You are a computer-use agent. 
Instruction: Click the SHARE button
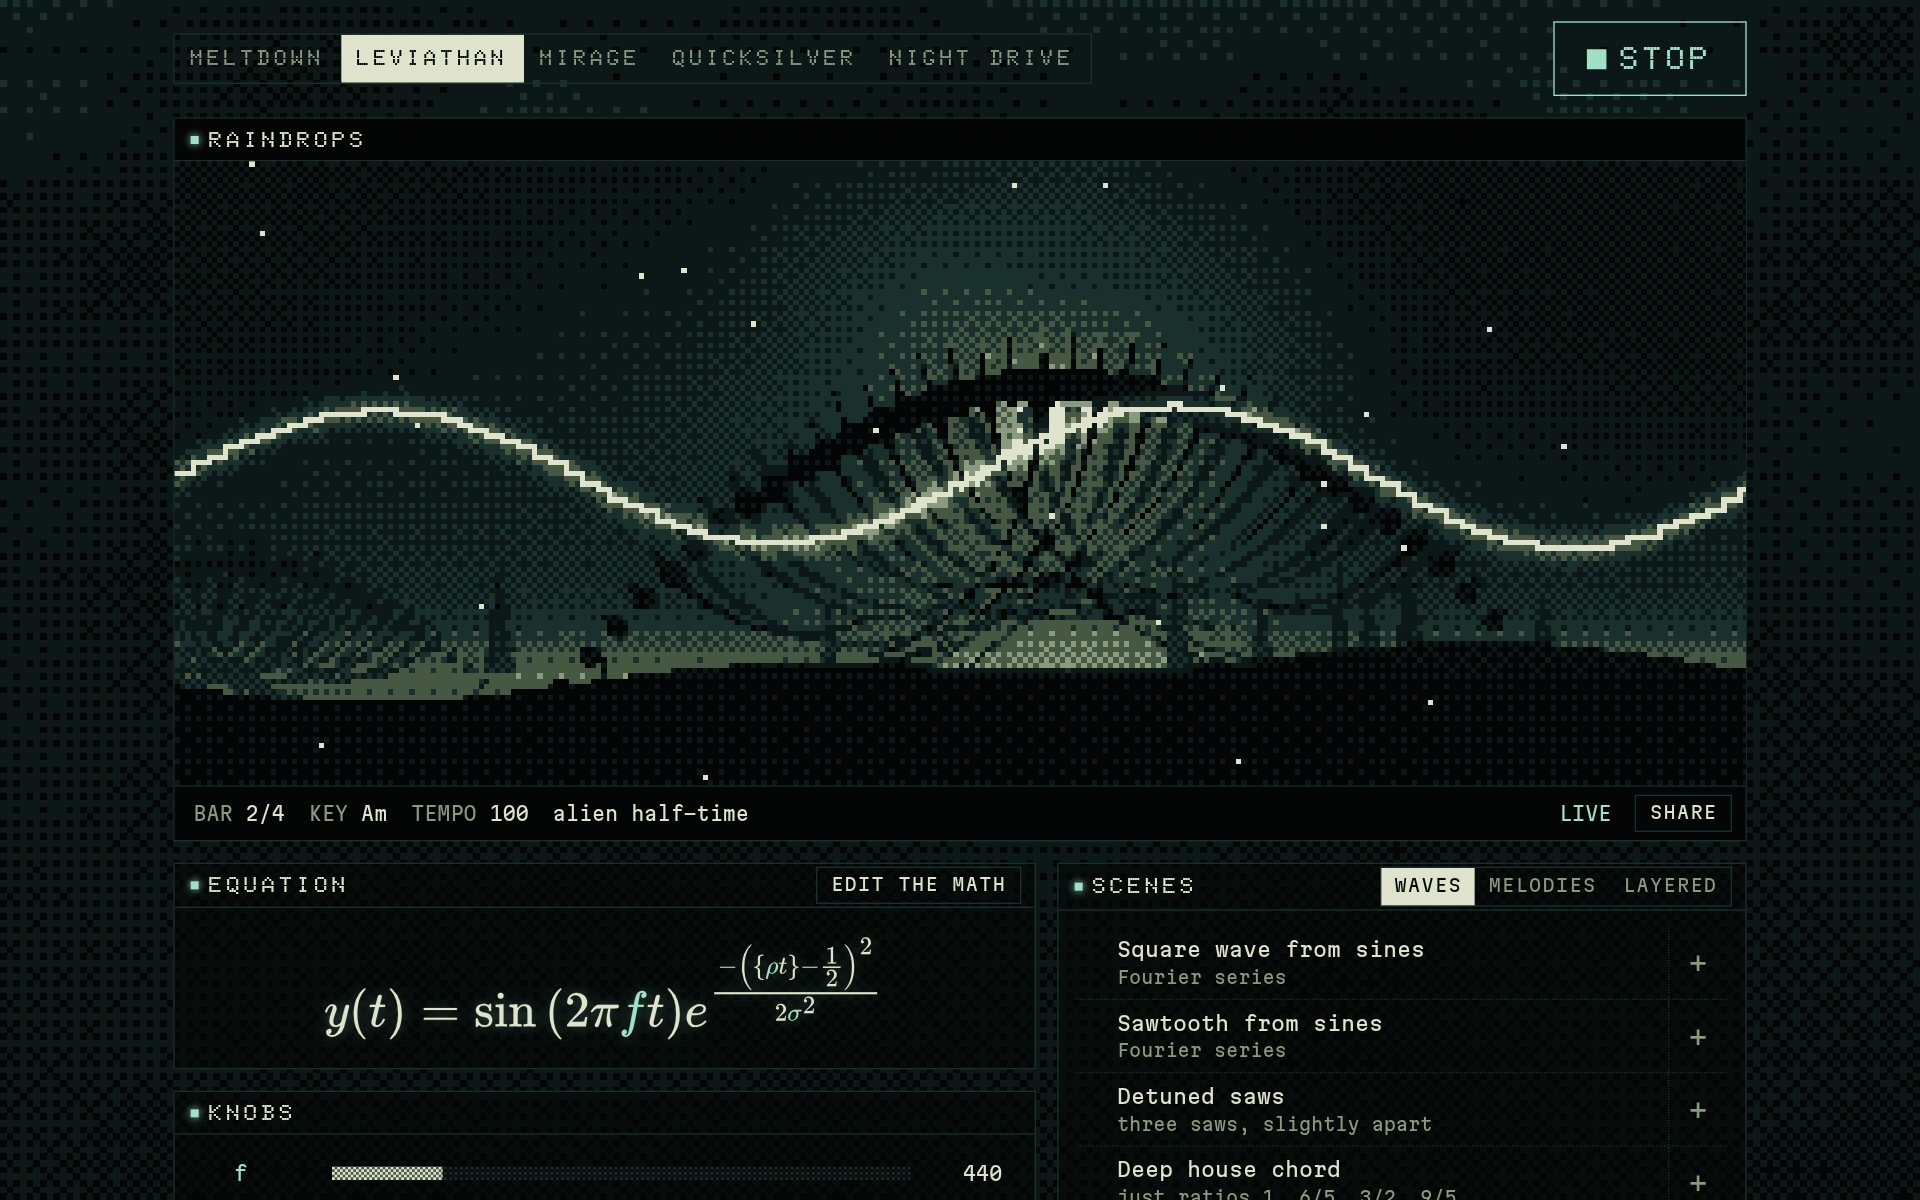coord(1682,813)
